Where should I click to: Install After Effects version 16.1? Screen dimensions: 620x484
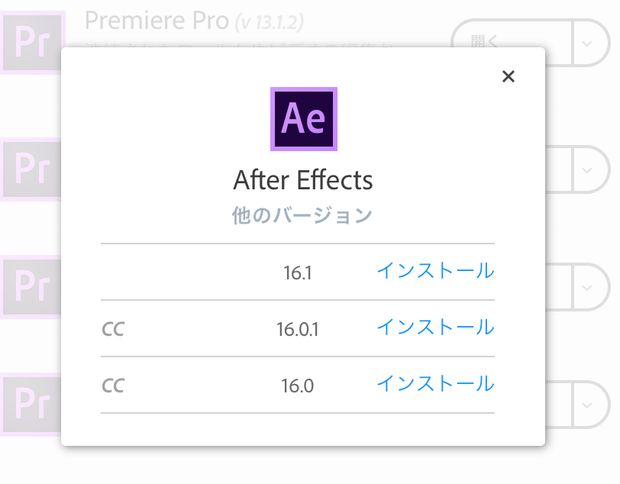click(x=436, y=271)
